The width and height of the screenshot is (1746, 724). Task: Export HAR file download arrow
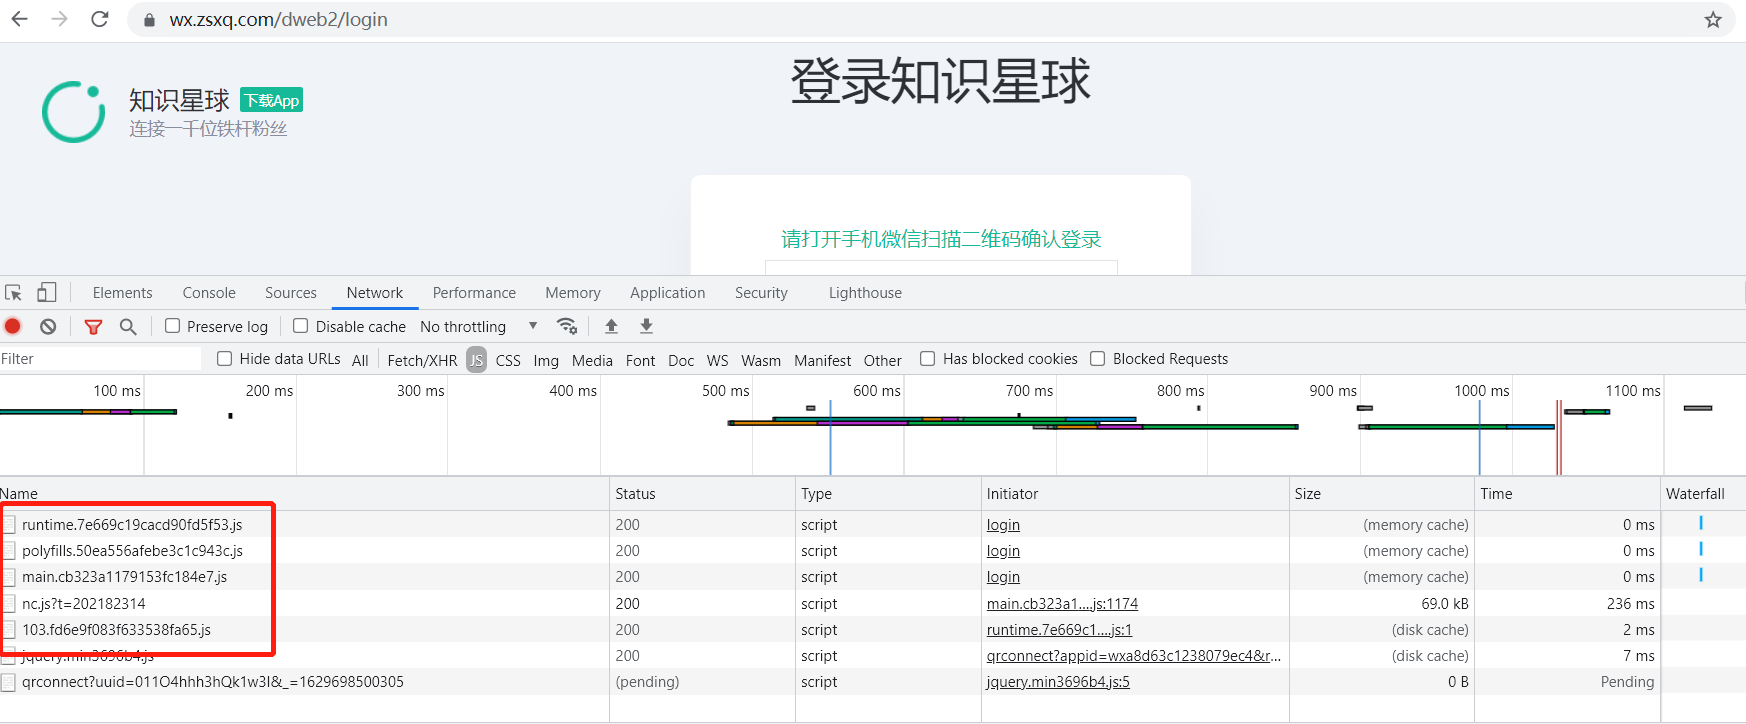coord(646,326)
